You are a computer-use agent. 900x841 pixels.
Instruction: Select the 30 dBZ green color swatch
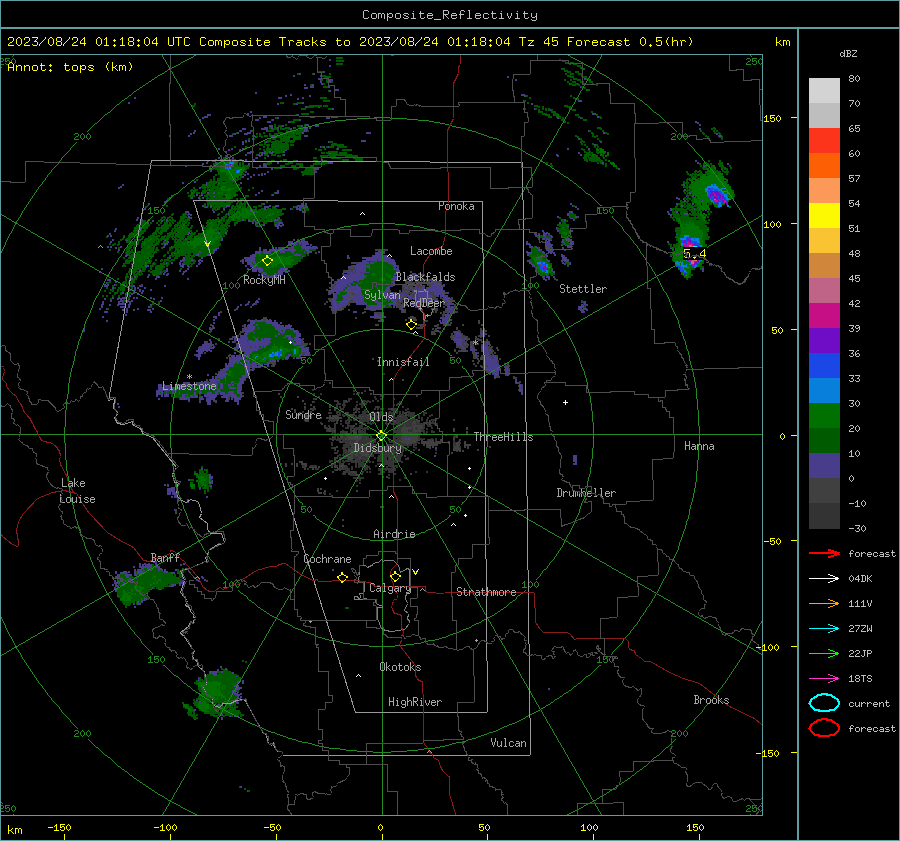pos(824,415)
